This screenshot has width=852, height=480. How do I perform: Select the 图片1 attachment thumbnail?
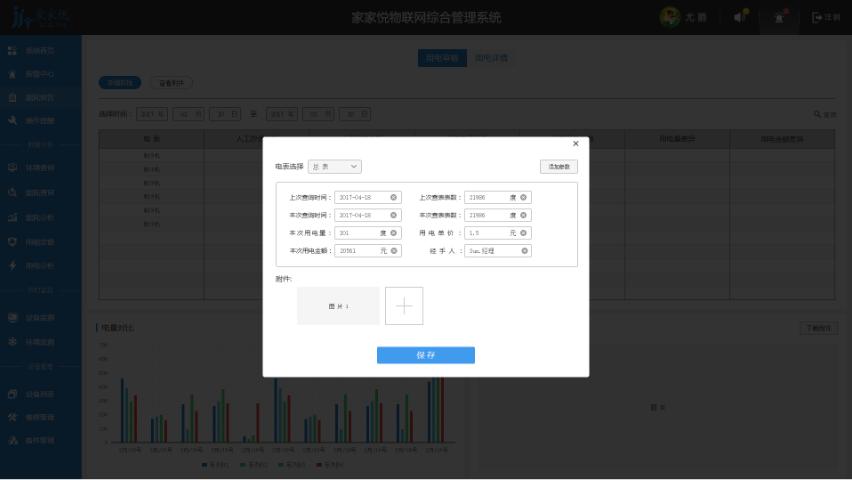click(338, 306)
